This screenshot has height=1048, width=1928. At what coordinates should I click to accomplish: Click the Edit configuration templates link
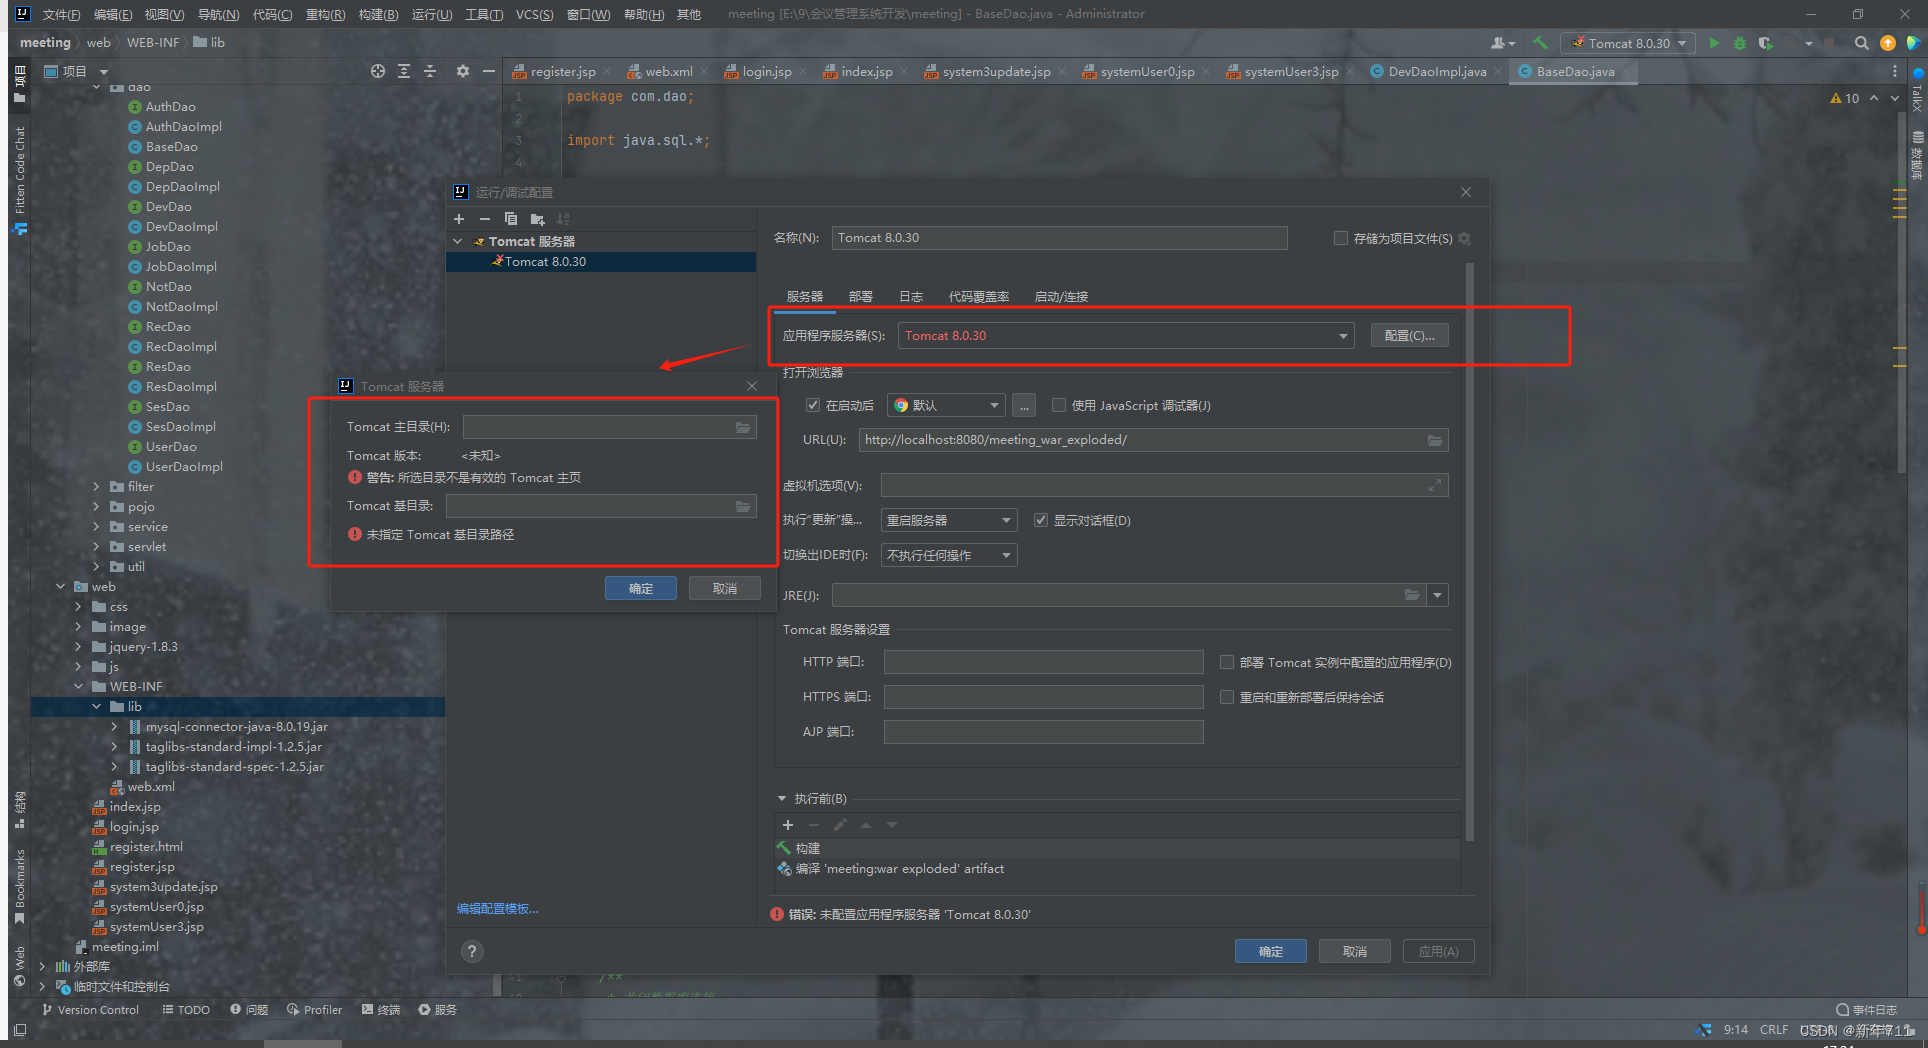click(498, 909)
